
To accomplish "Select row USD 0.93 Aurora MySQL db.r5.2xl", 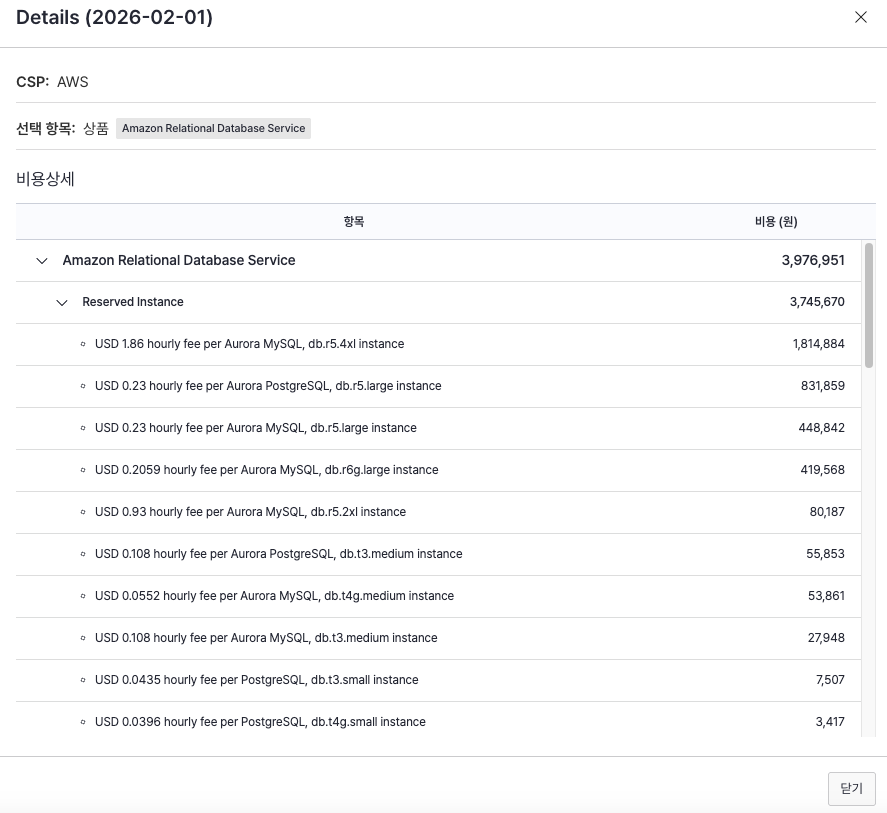I will 438,512.
